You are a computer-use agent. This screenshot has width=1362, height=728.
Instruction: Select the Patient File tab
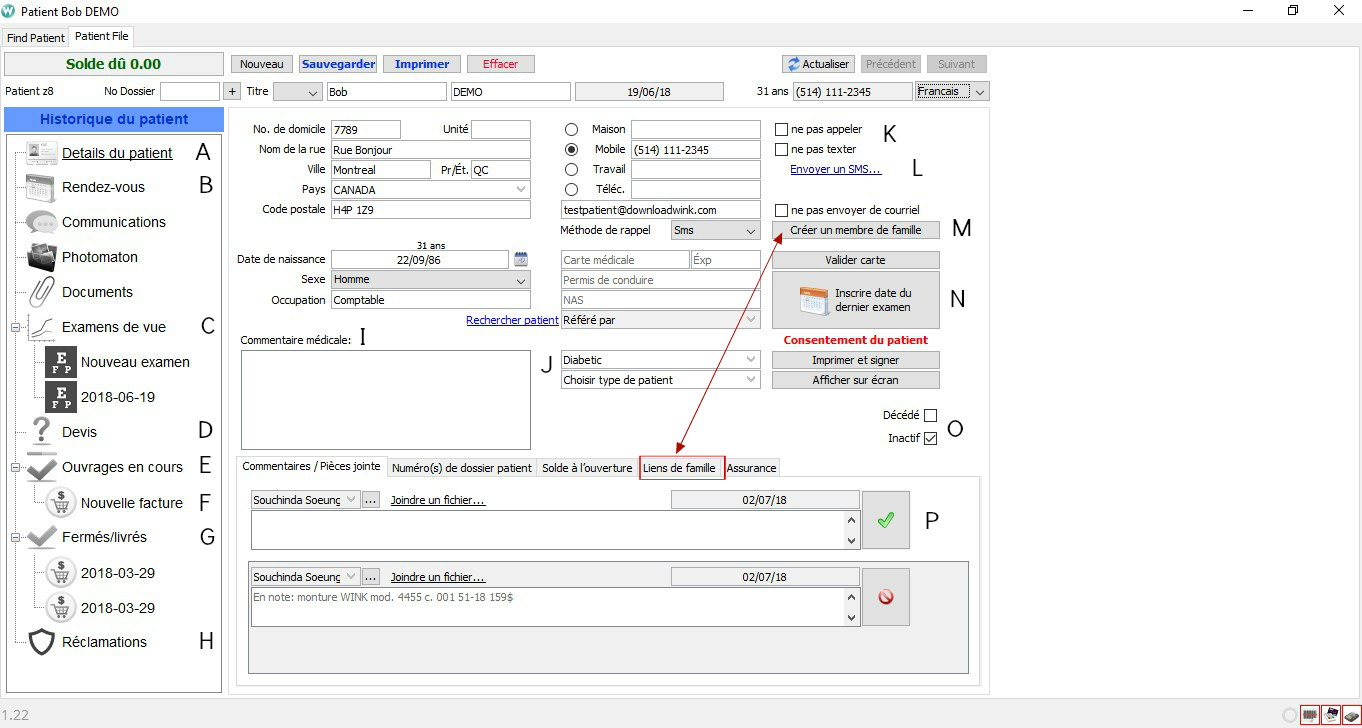(x=101, y=37)
